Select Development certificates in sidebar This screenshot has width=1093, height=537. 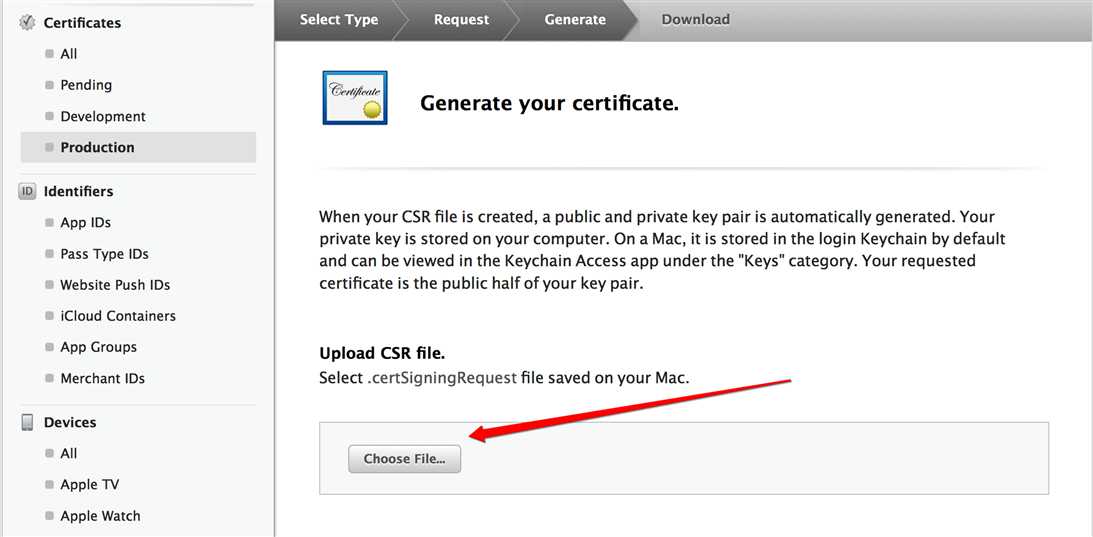pos(103,116)
